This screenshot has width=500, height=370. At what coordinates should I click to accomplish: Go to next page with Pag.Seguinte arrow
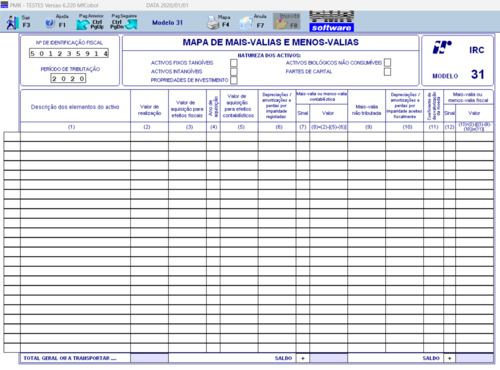coord(131,24)
